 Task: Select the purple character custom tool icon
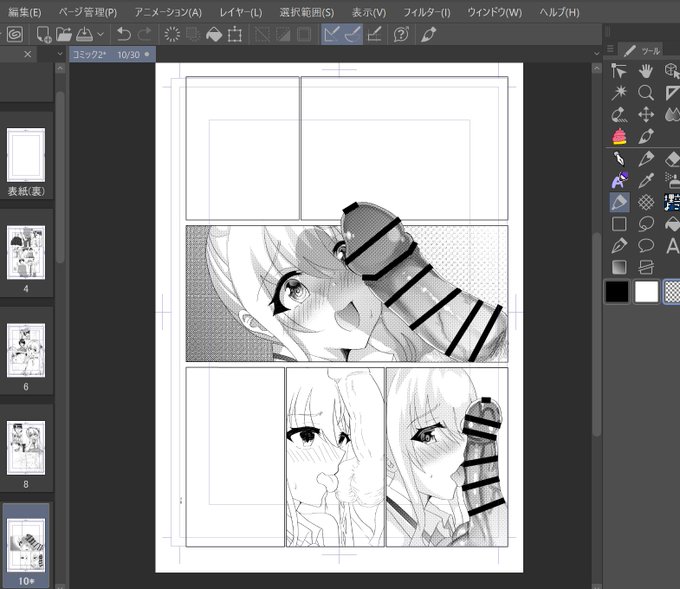click(x=619, y=180)
